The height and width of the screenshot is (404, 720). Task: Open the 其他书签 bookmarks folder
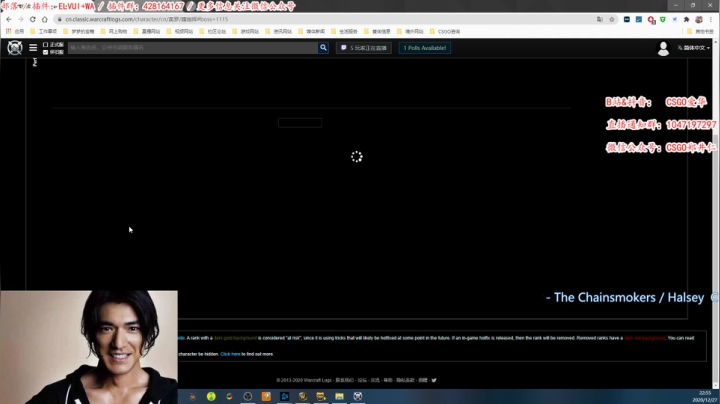tap(700, 31)
